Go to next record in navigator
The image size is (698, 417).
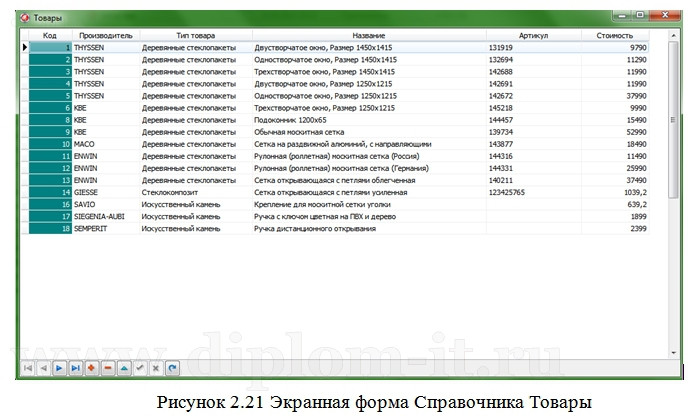[x=59, y=368]
